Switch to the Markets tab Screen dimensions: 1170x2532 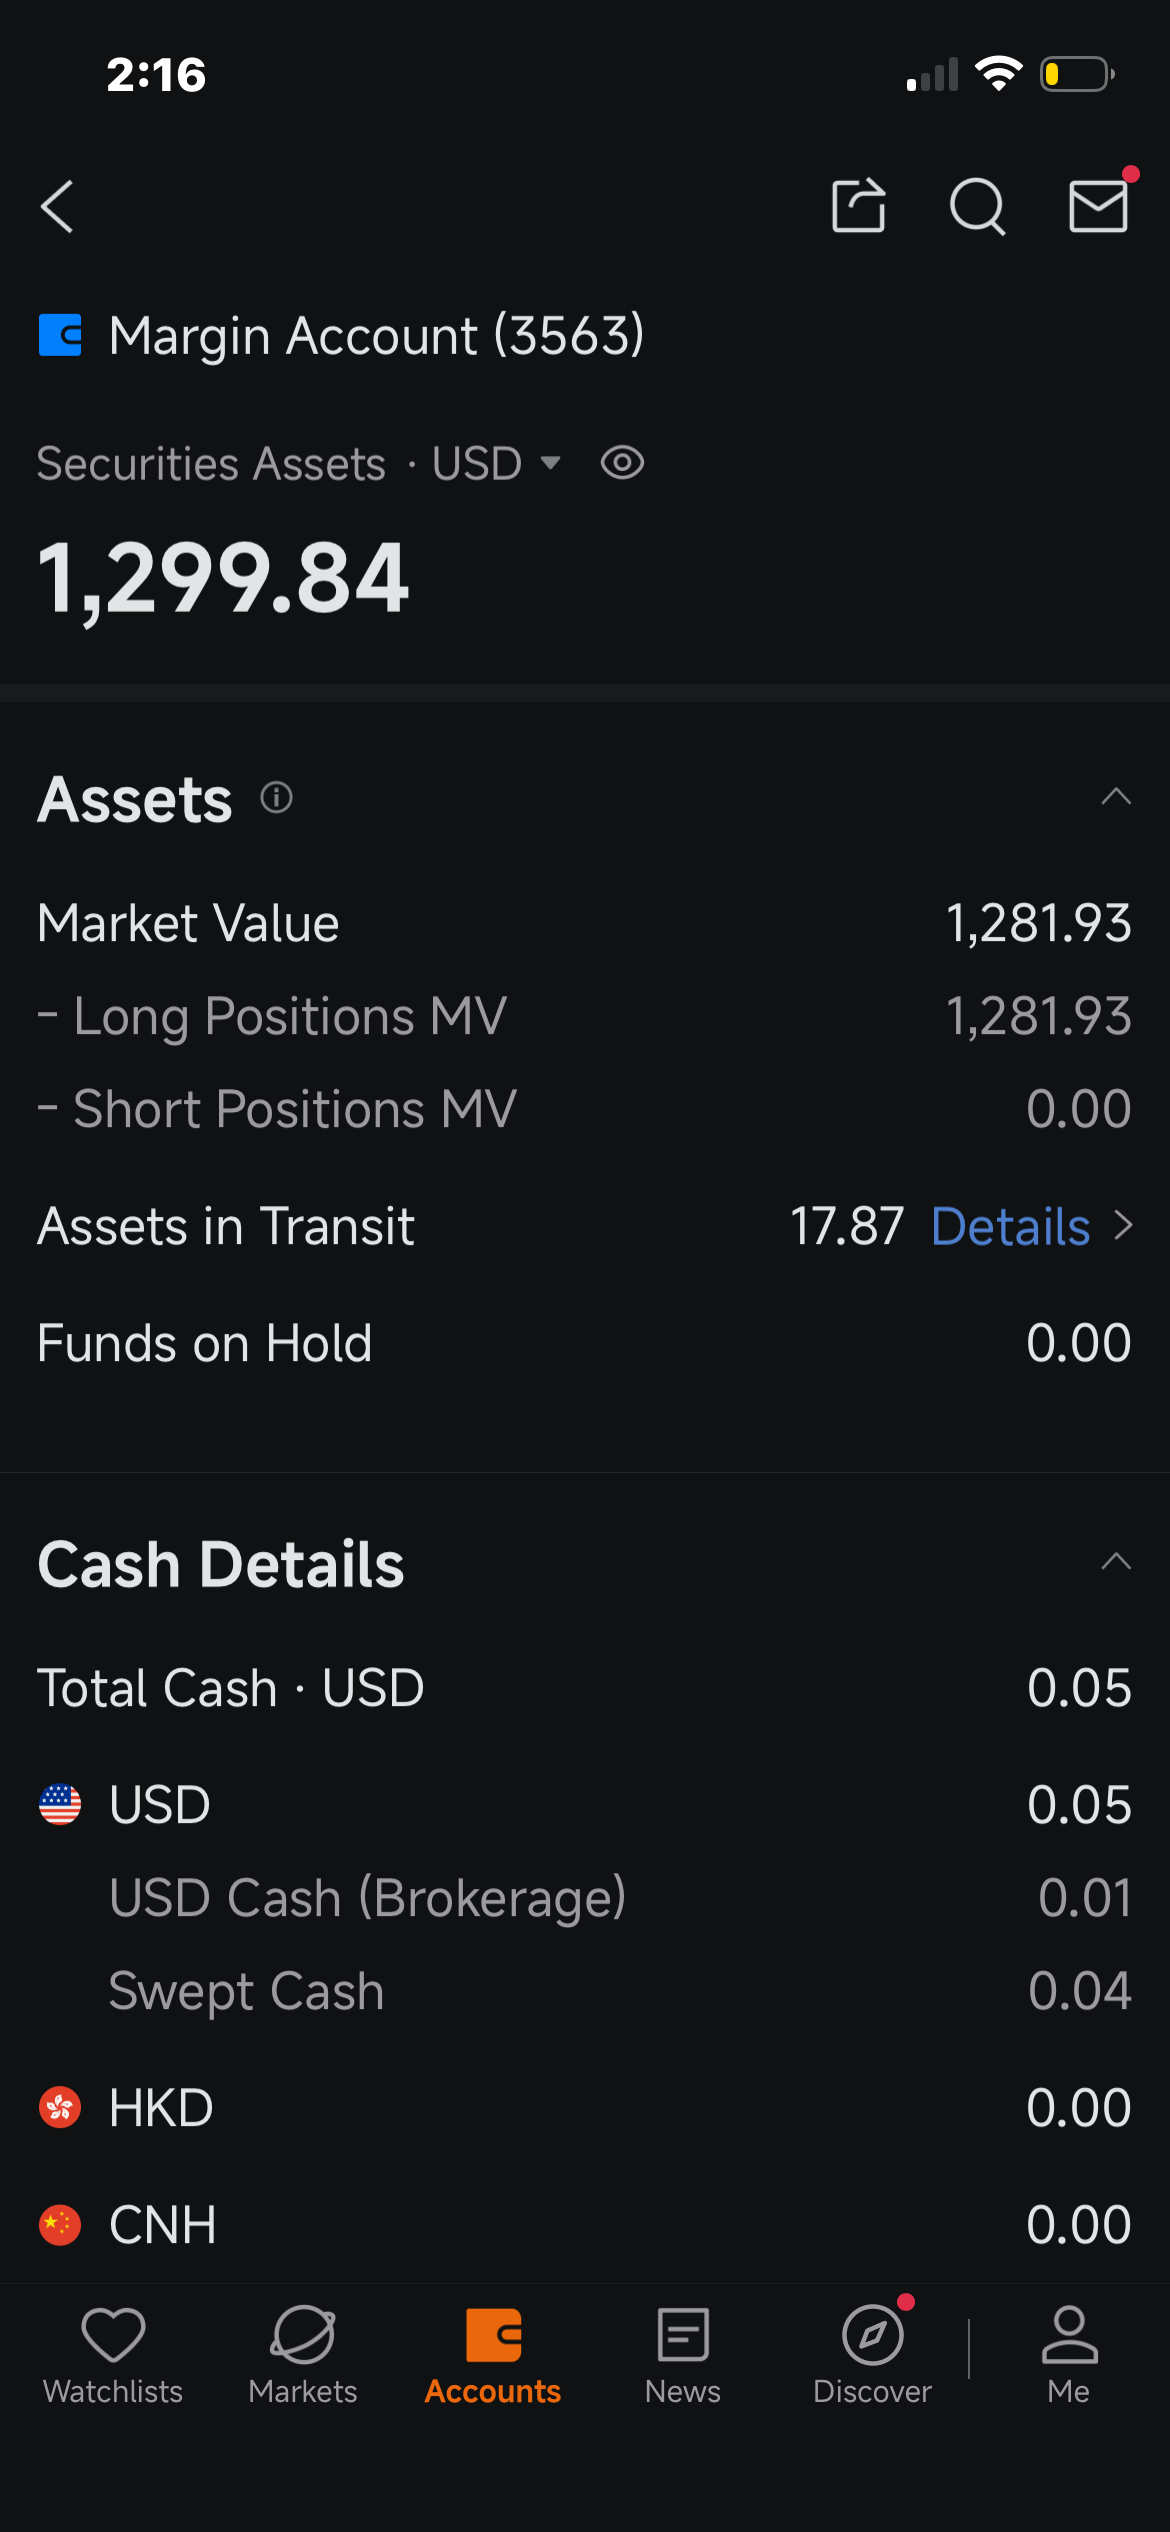click(303, 2355)
